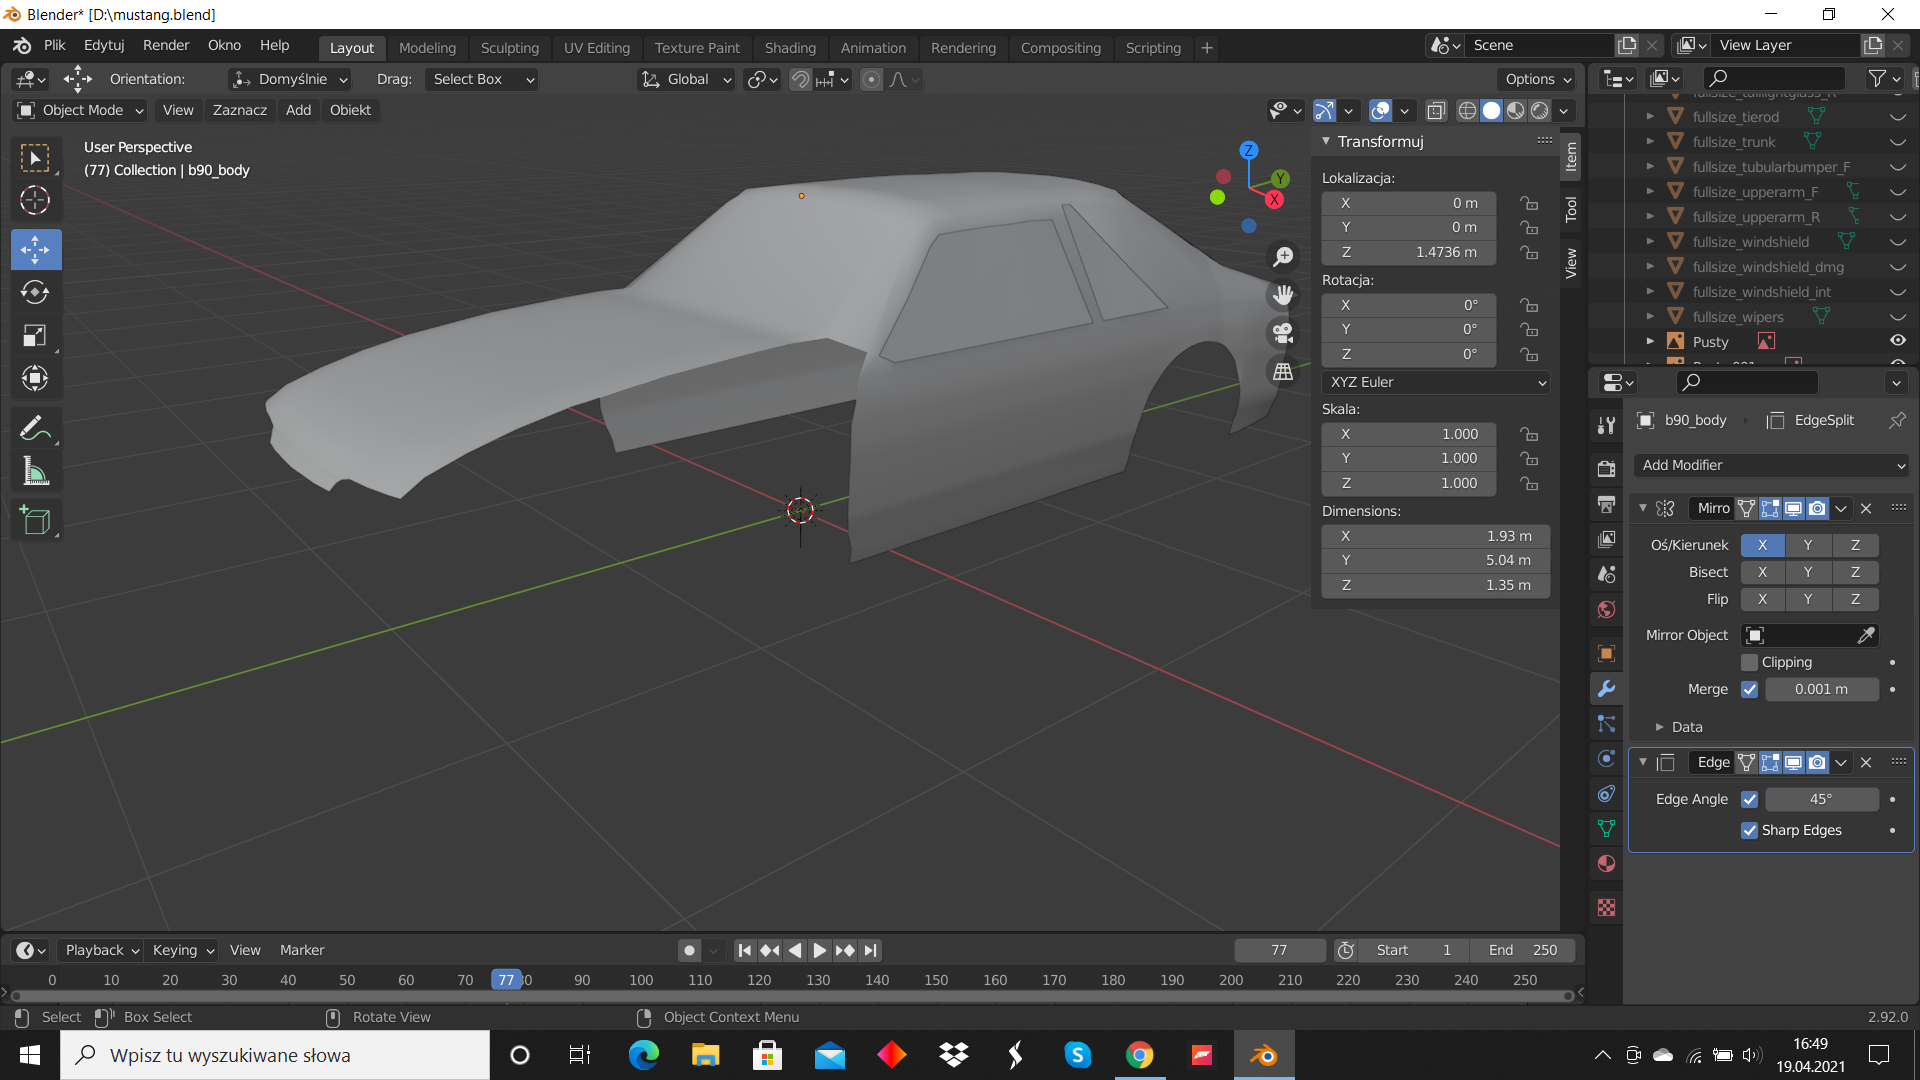Image resolution: width=1920 pixels, height=1080 pixels.
Task: Click Obiekt in the viewport header
Action: coord(350,110)
